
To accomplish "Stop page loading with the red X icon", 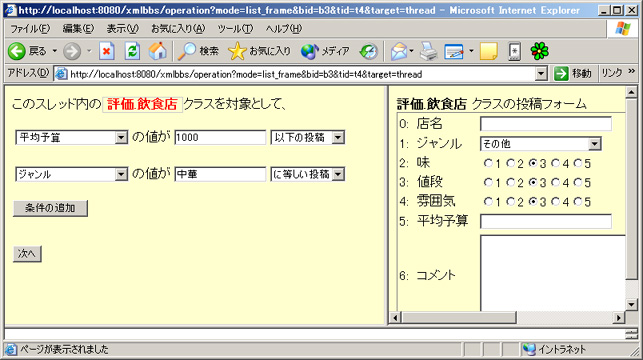I will point(107,51).
